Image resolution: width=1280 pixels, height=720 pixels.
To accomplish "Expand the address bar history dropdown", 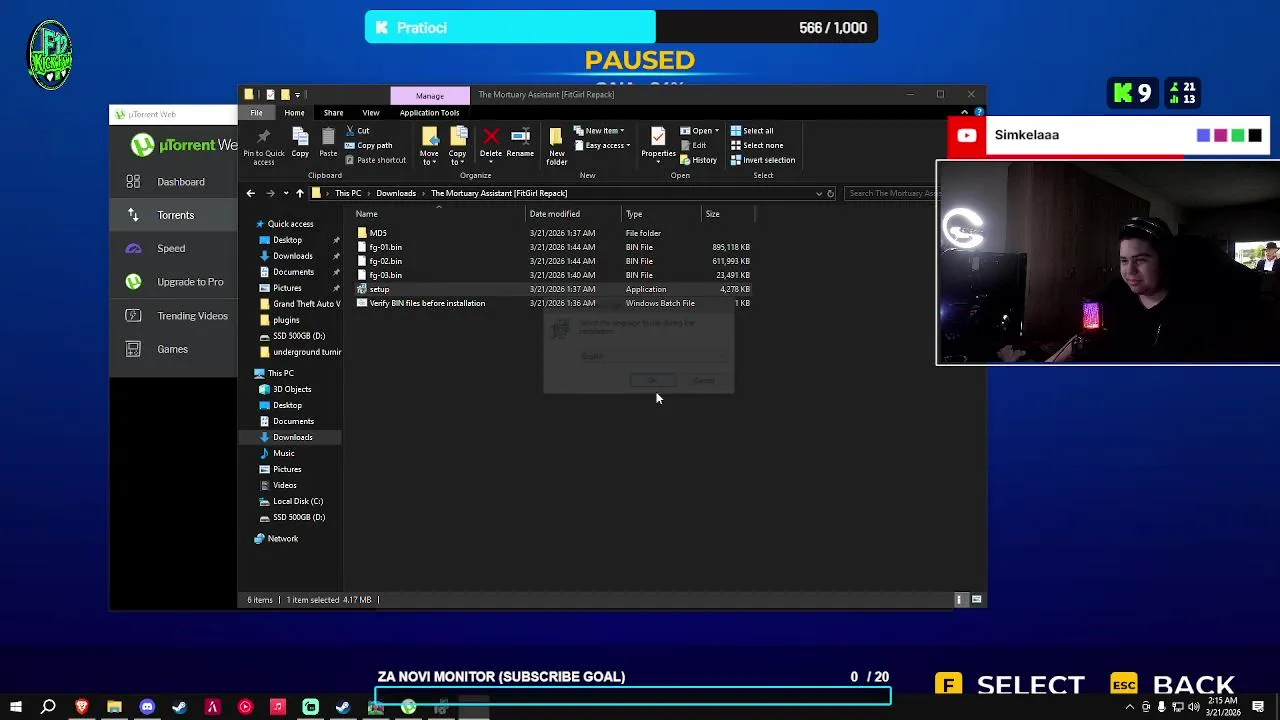I will coord(819,193).
